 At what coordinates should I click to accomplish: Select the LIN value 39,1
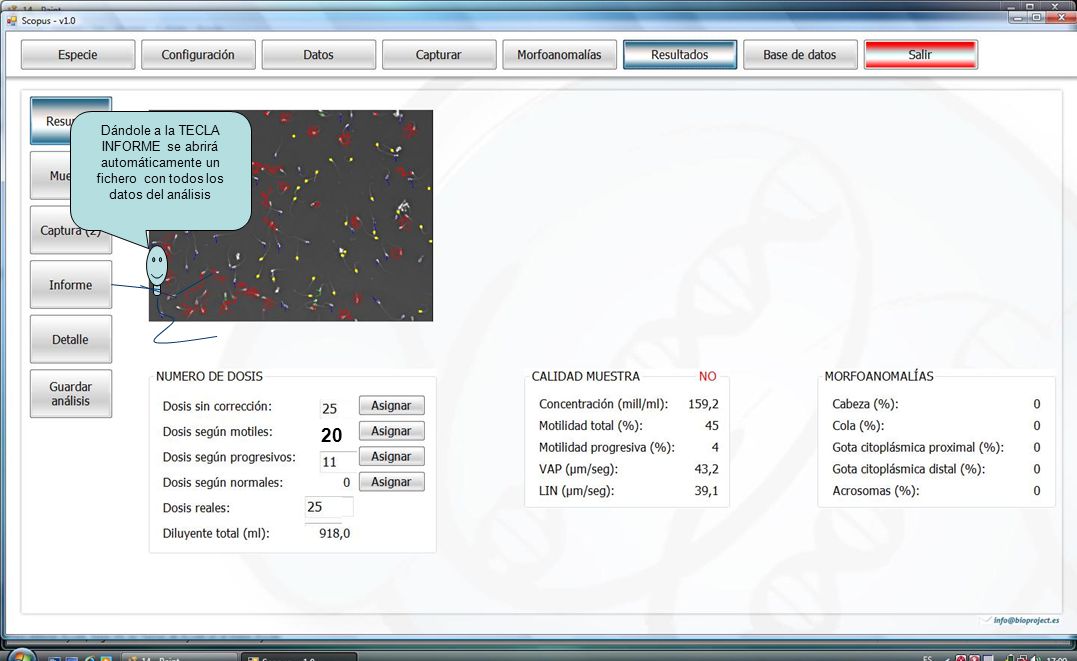click(706, 491)
